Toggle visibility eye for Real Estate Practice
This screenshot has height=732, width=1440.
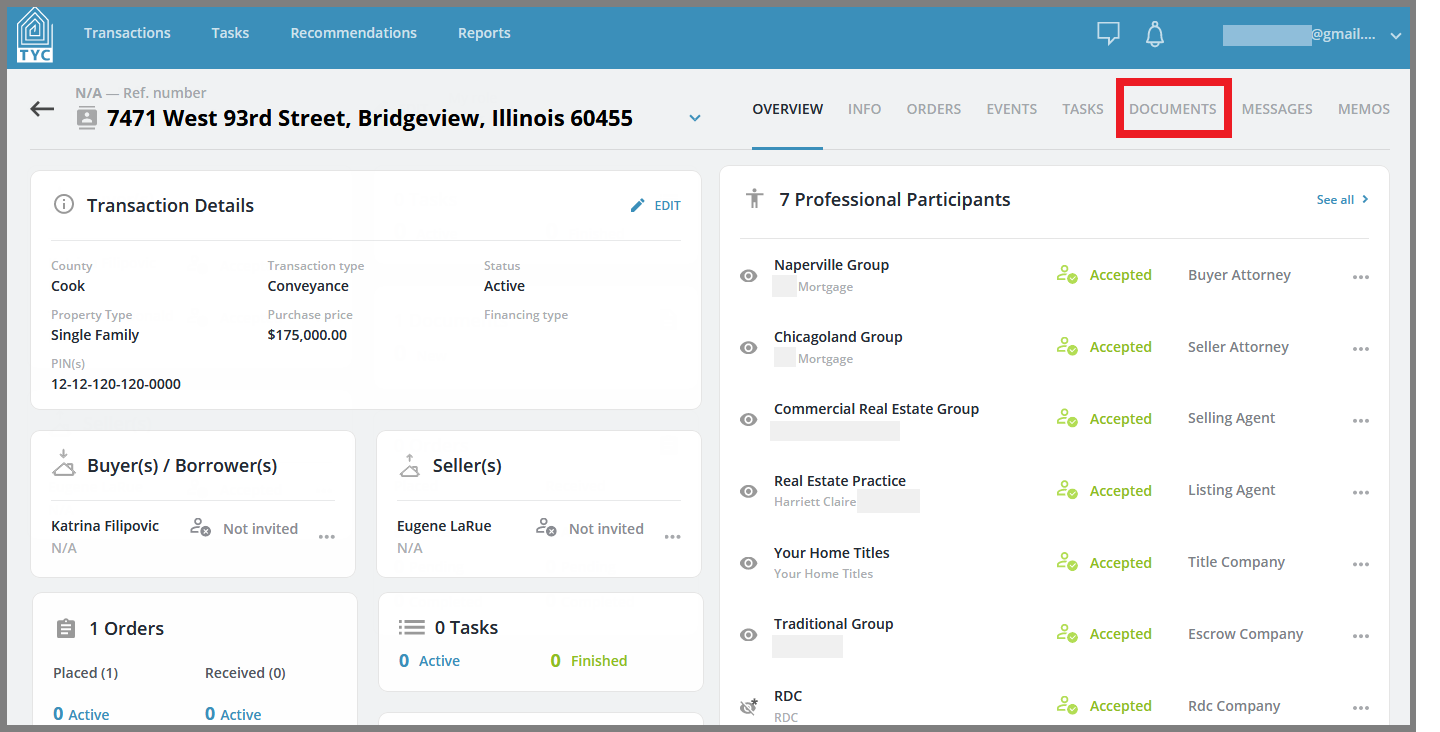pos(748,491)
